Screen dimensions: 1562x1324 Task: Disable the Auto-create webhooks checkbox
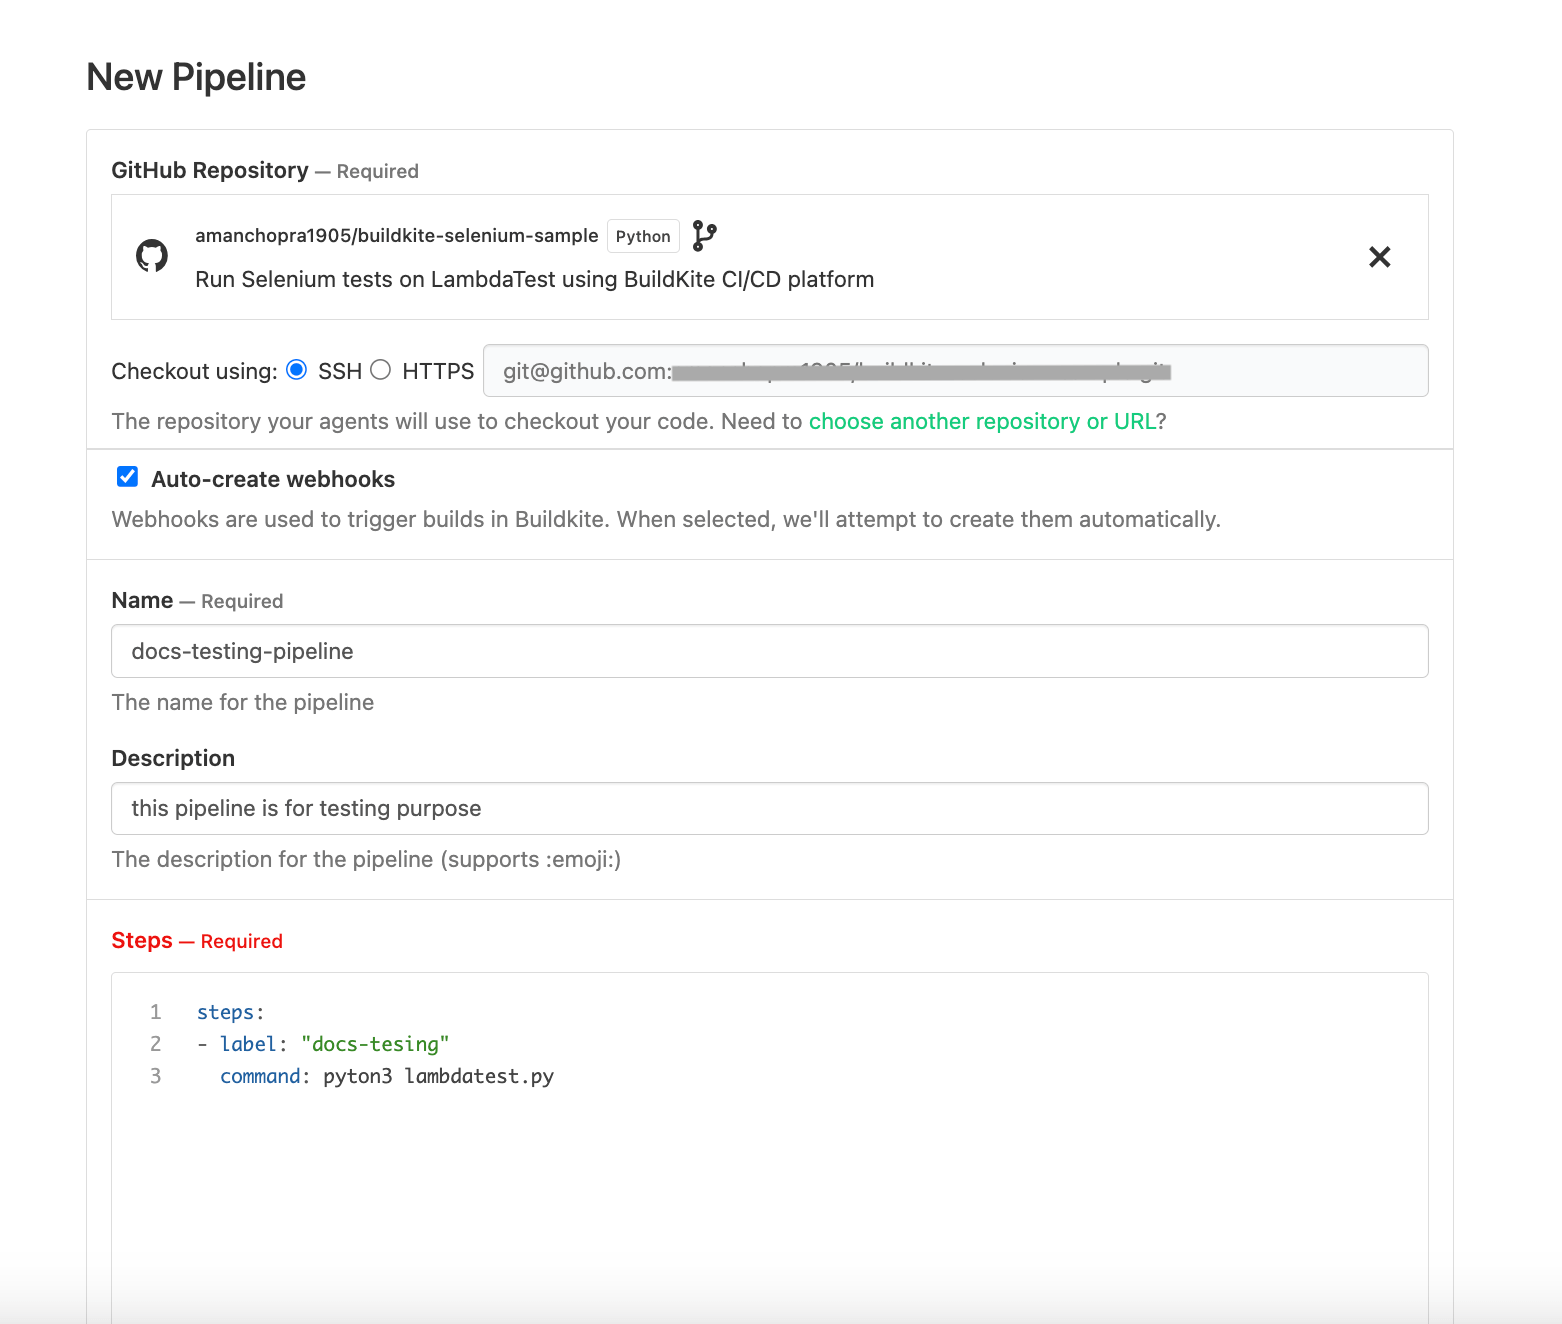[x=127, y=477]
